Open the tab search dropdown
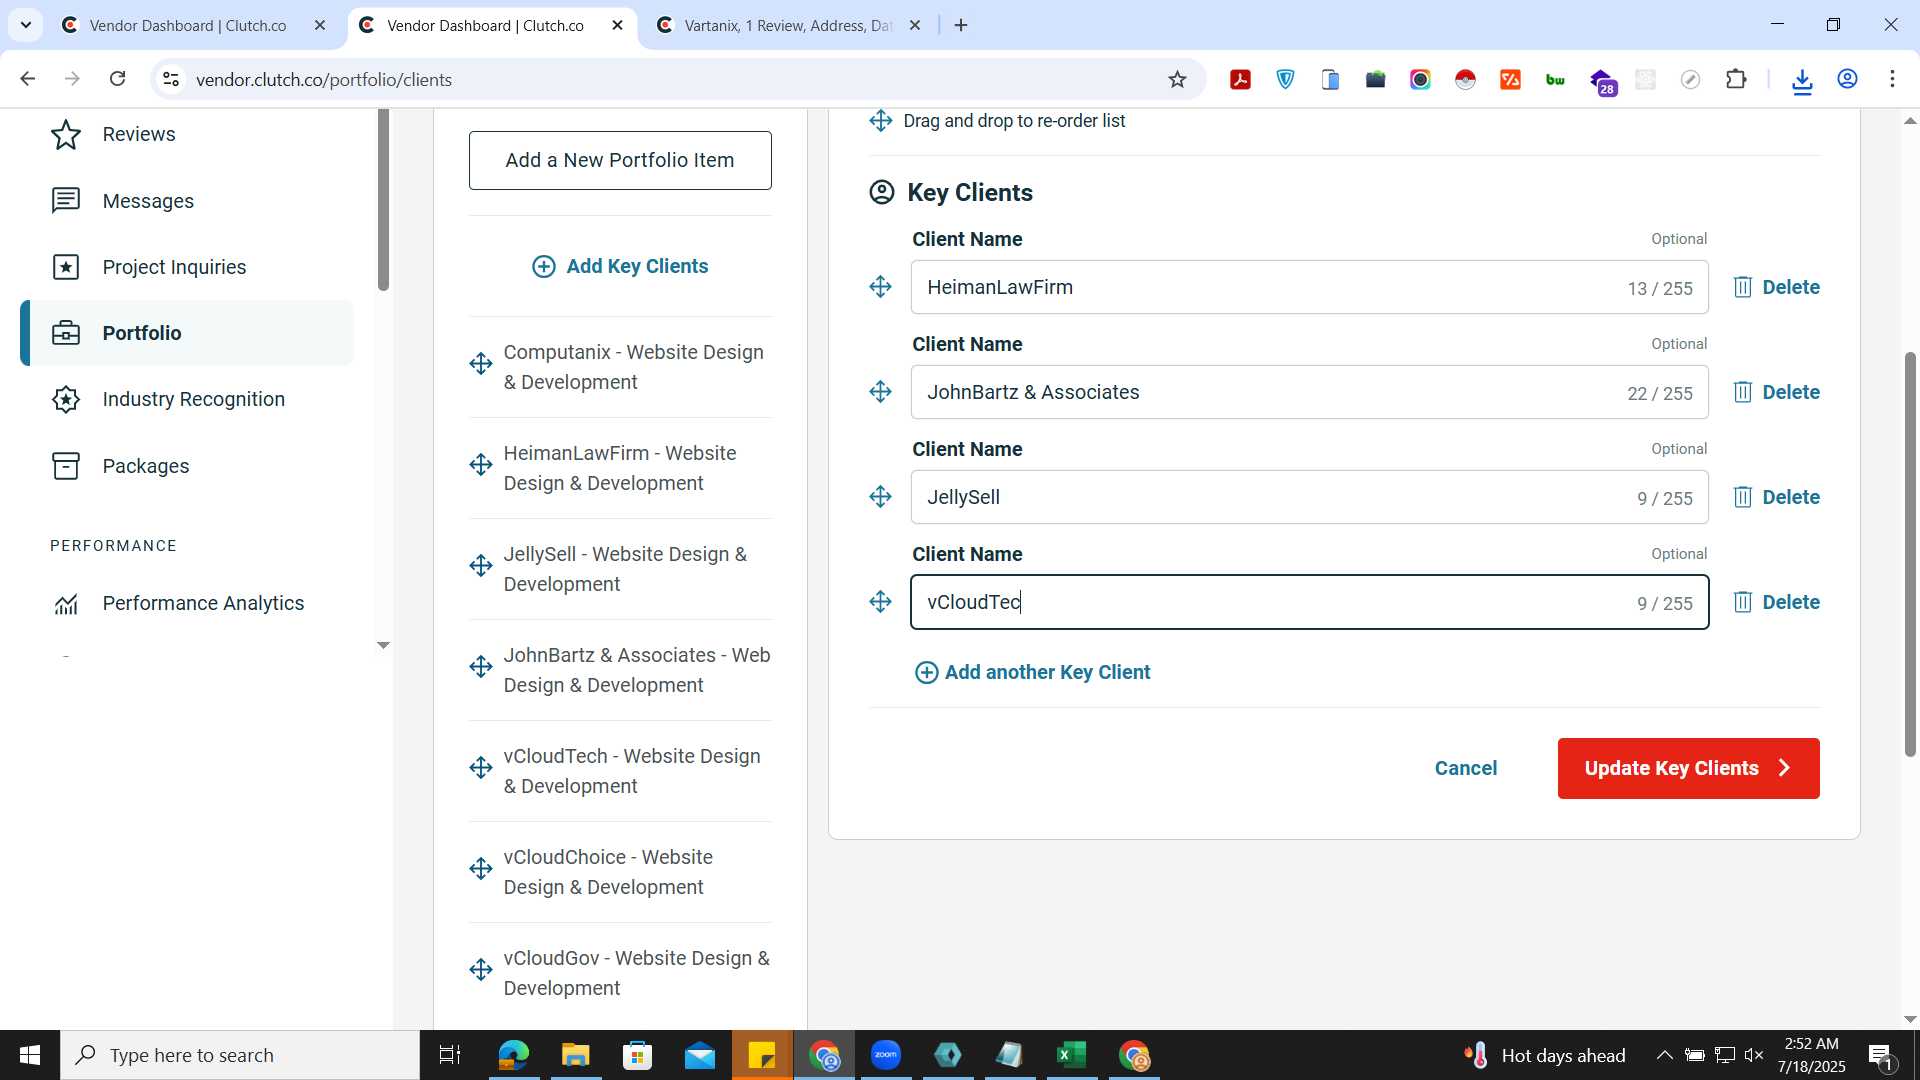 26,26
